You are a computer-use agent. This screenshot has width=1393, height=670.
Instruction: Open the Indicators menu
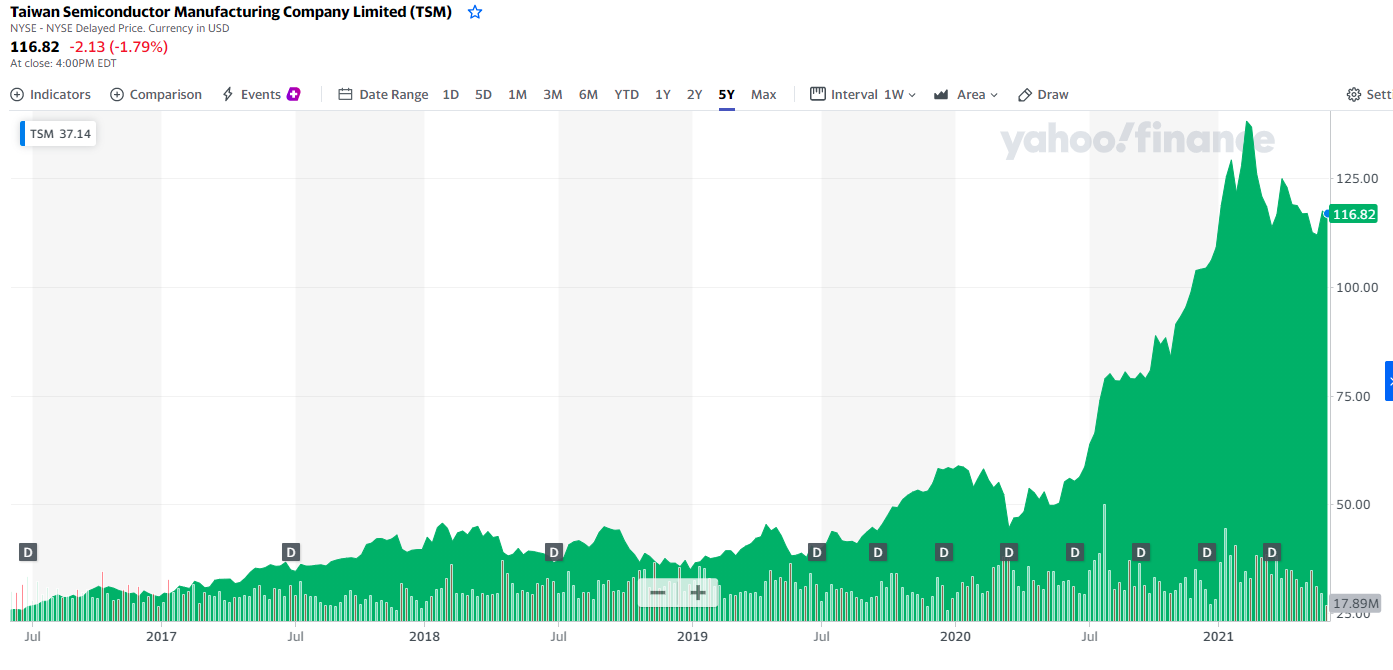[x=51, y=94]
